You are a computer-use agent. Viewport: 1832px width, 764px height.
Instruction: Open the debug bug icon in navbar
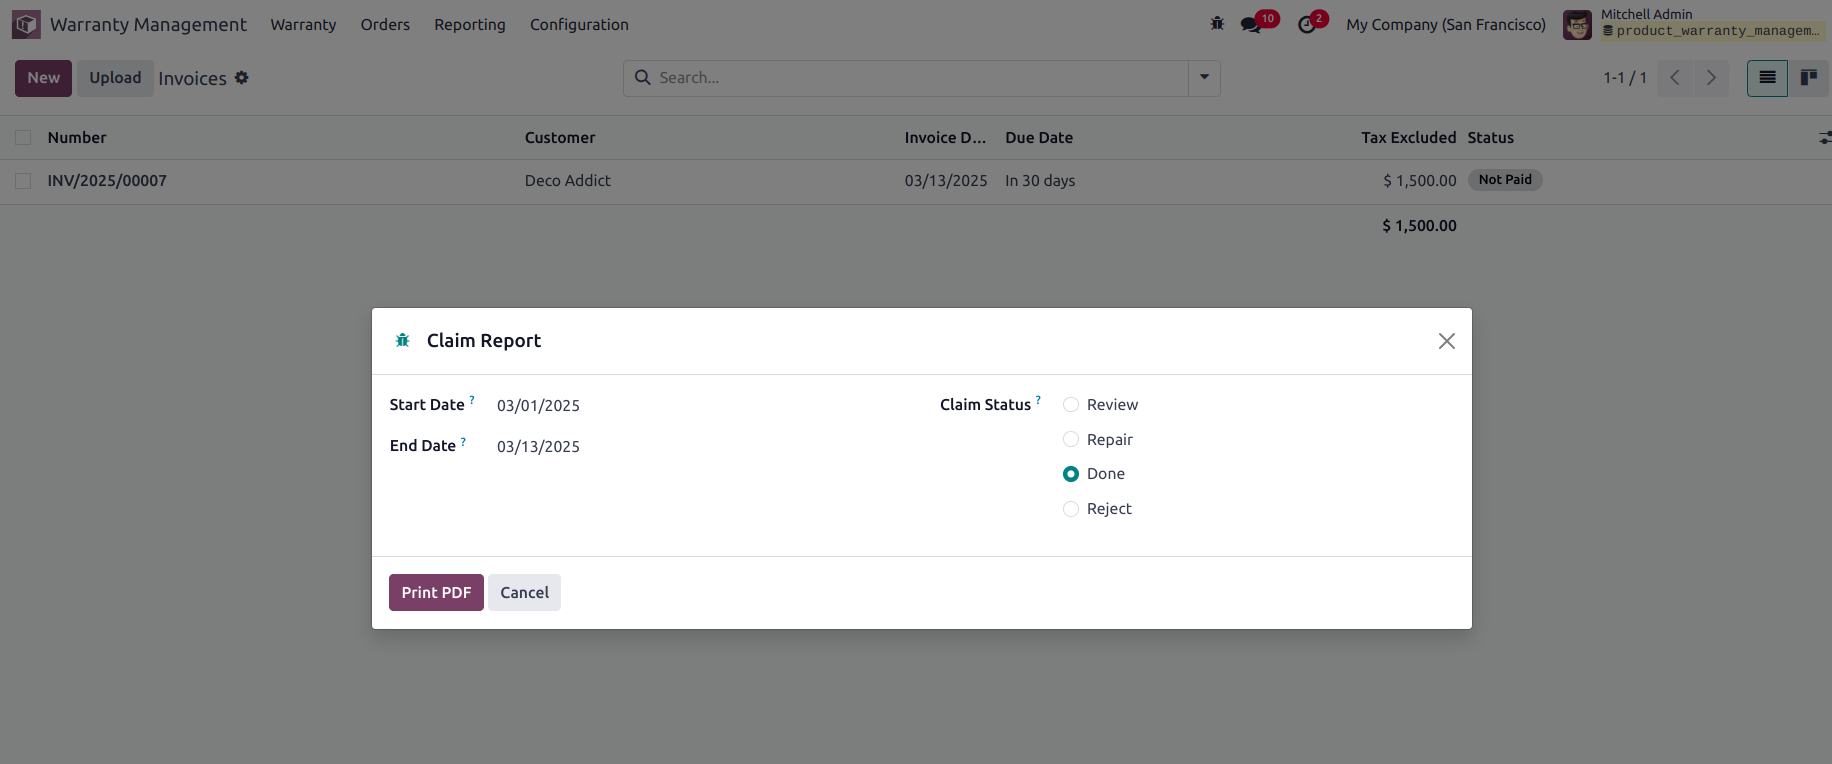[x=1217, y=24]
